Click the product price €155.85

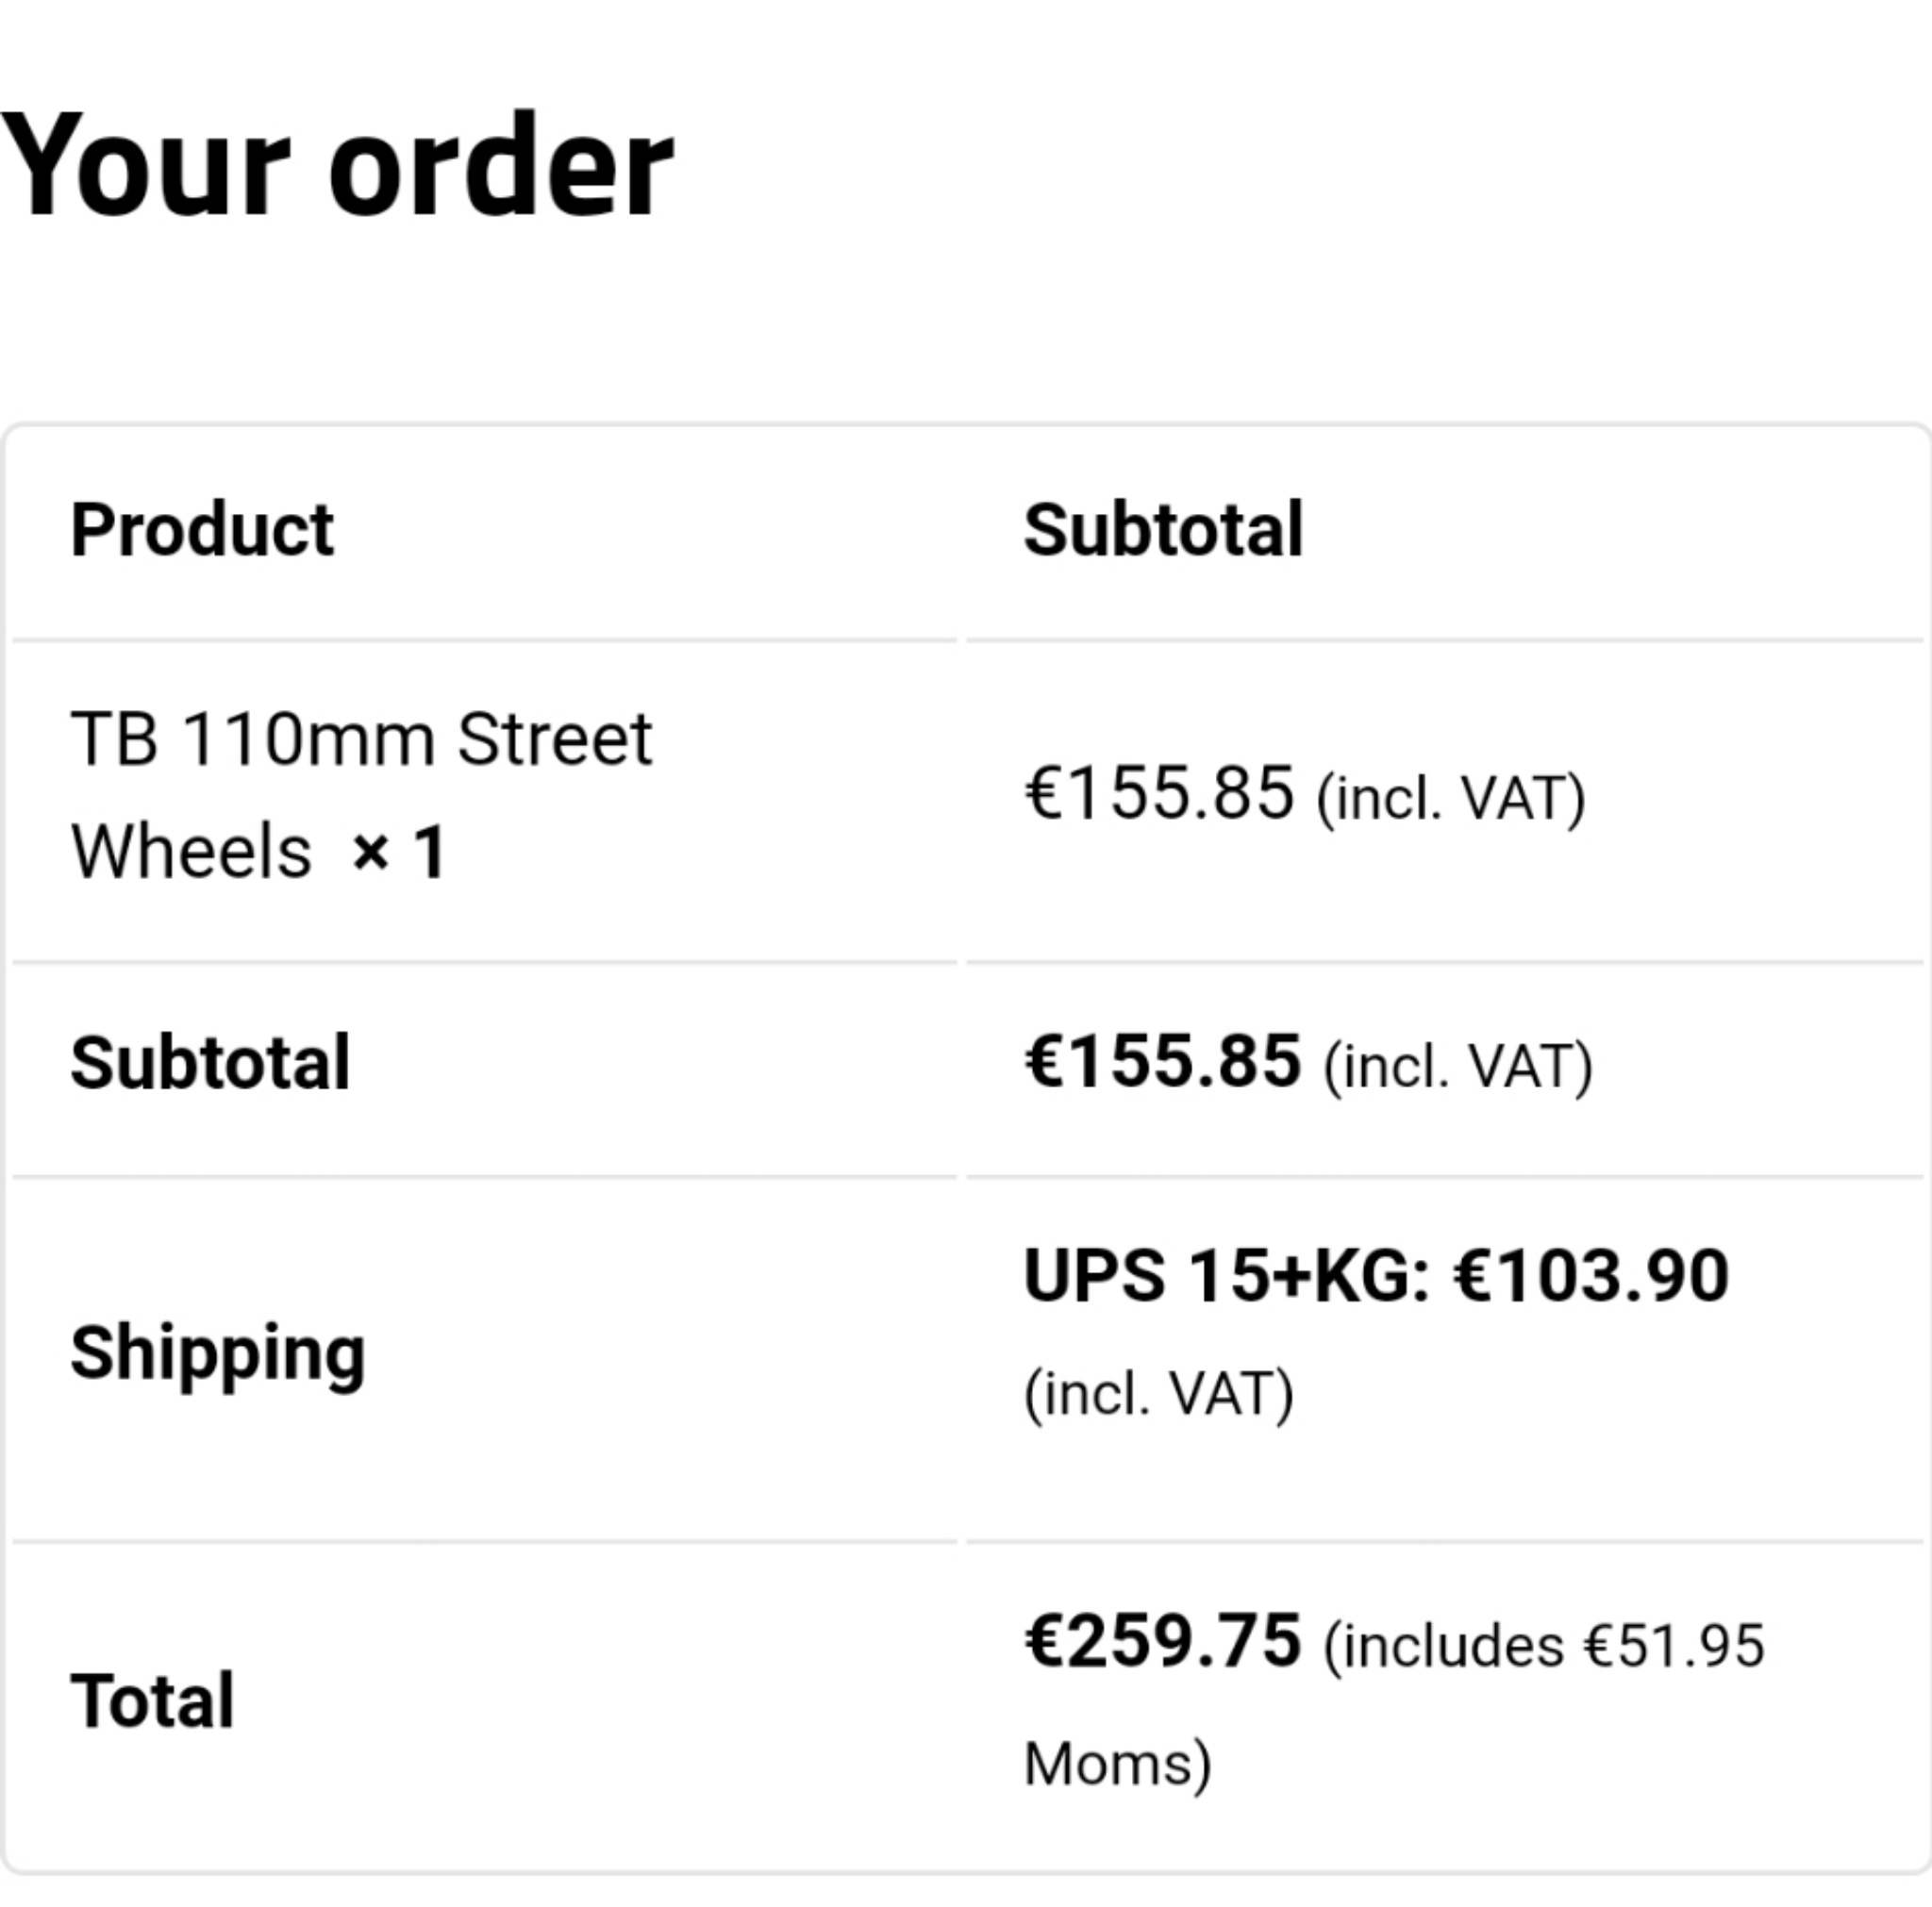point(1159,793)
